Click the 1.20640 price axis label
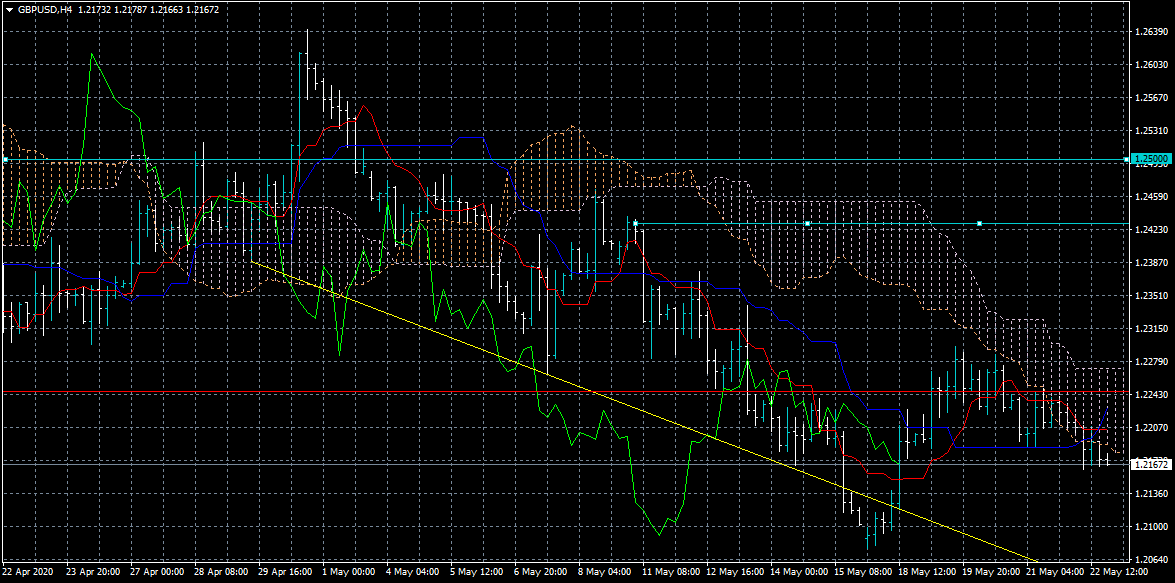The width and height of the screenshot is (1175, 583). (x=1152, y=559)
